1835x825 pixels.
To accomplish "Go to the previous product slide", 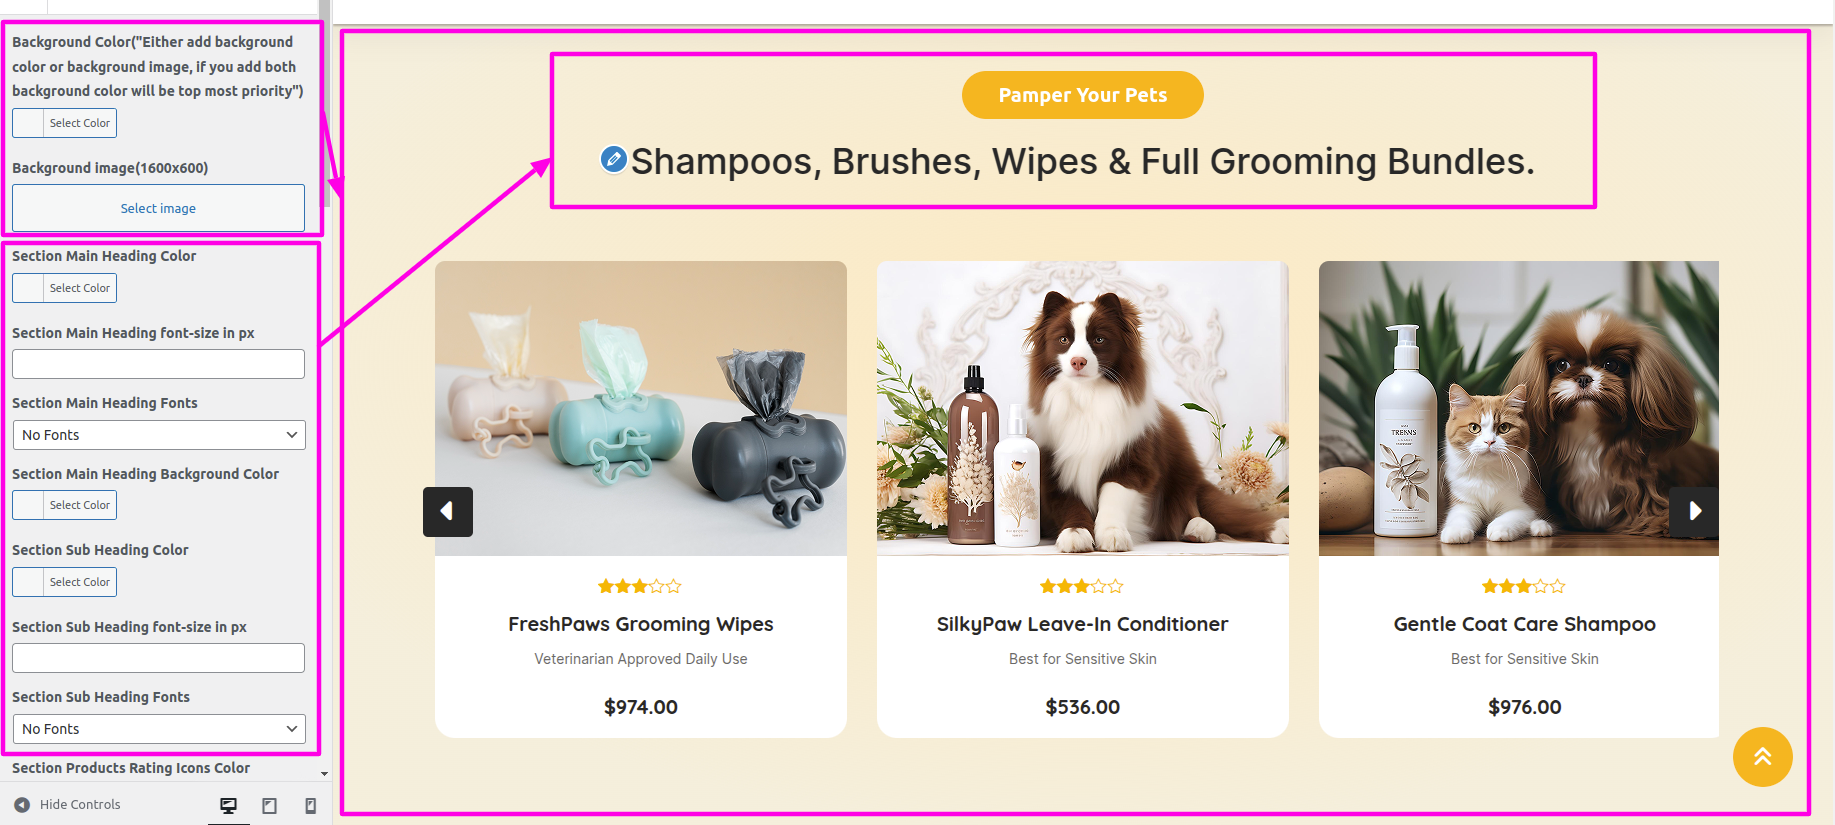I will coord(448,511).
